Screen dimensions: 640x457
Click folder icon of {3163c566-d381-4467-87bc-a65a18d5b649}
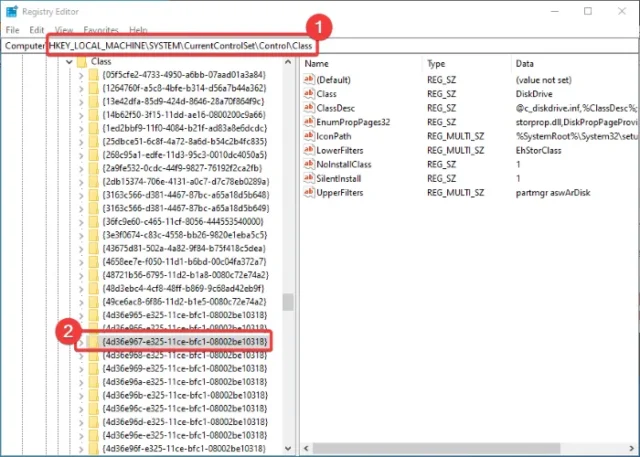(x=94, y=209)
